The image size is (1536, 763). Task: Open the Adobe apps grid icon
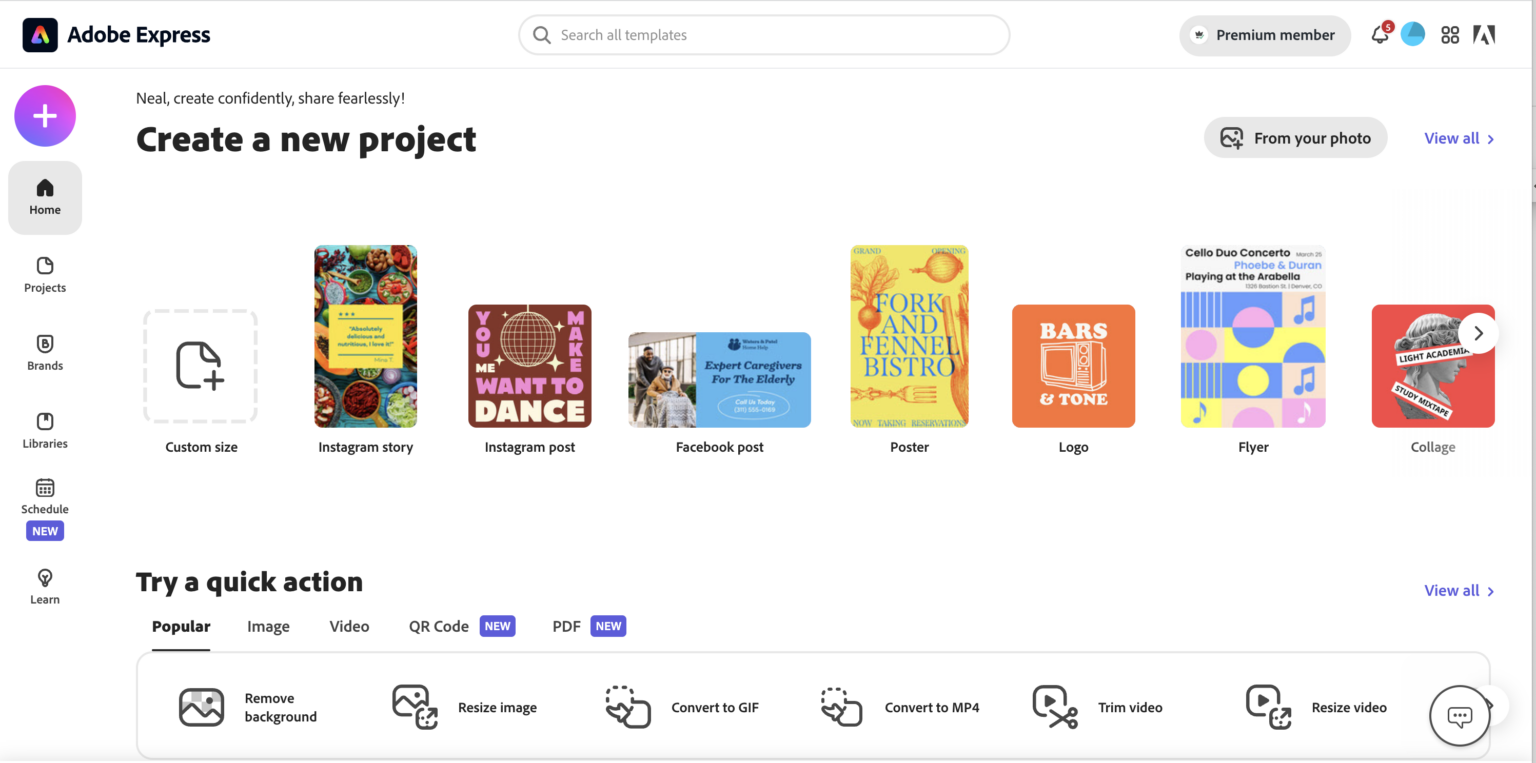click(1450, 34)
